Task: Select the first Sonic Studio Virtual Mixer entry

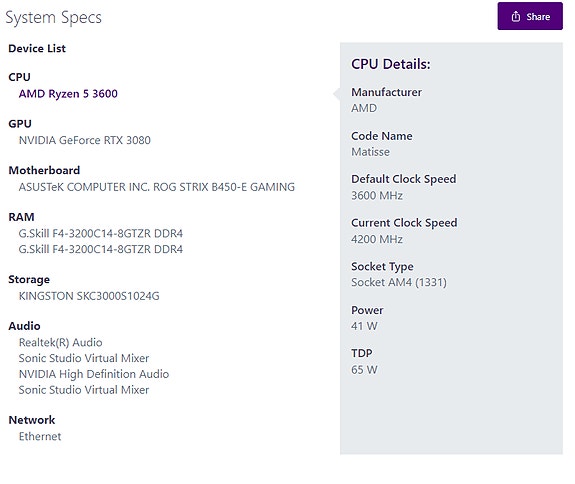Action: point(84,358)
